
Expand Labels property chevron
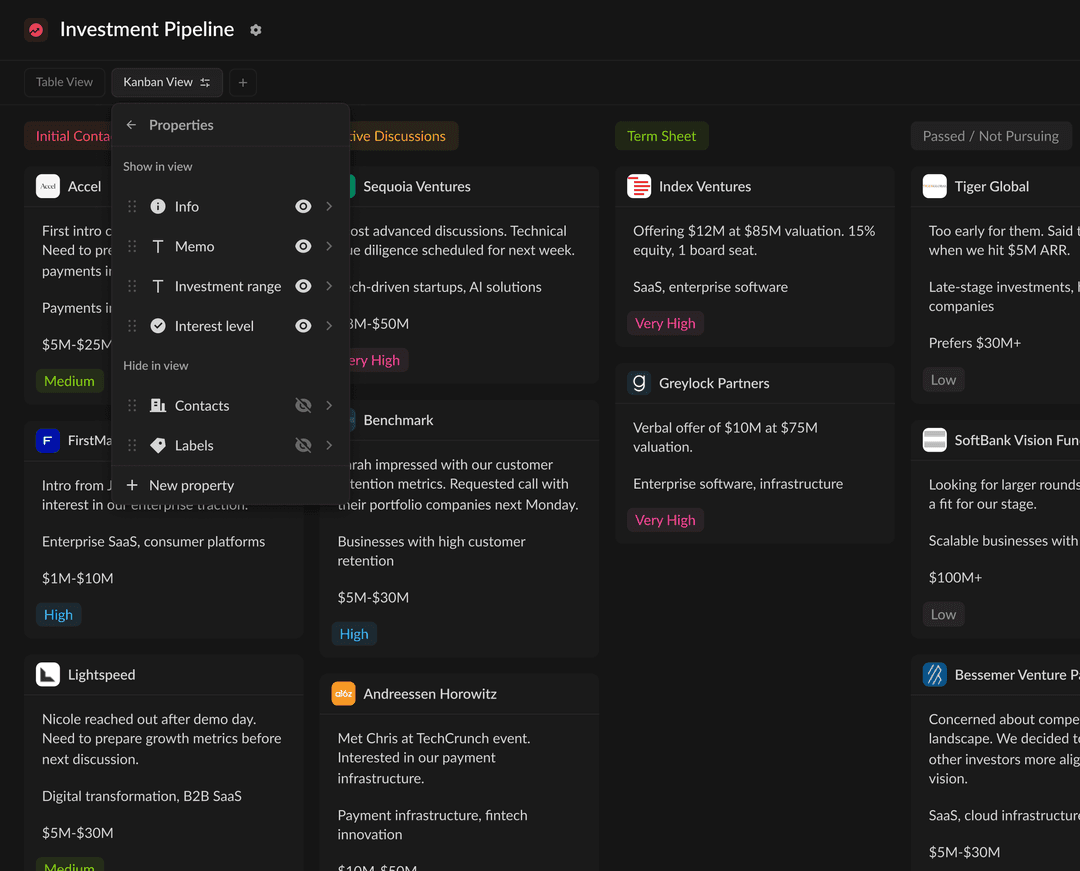pyautogui.click(x=329, y=445)
